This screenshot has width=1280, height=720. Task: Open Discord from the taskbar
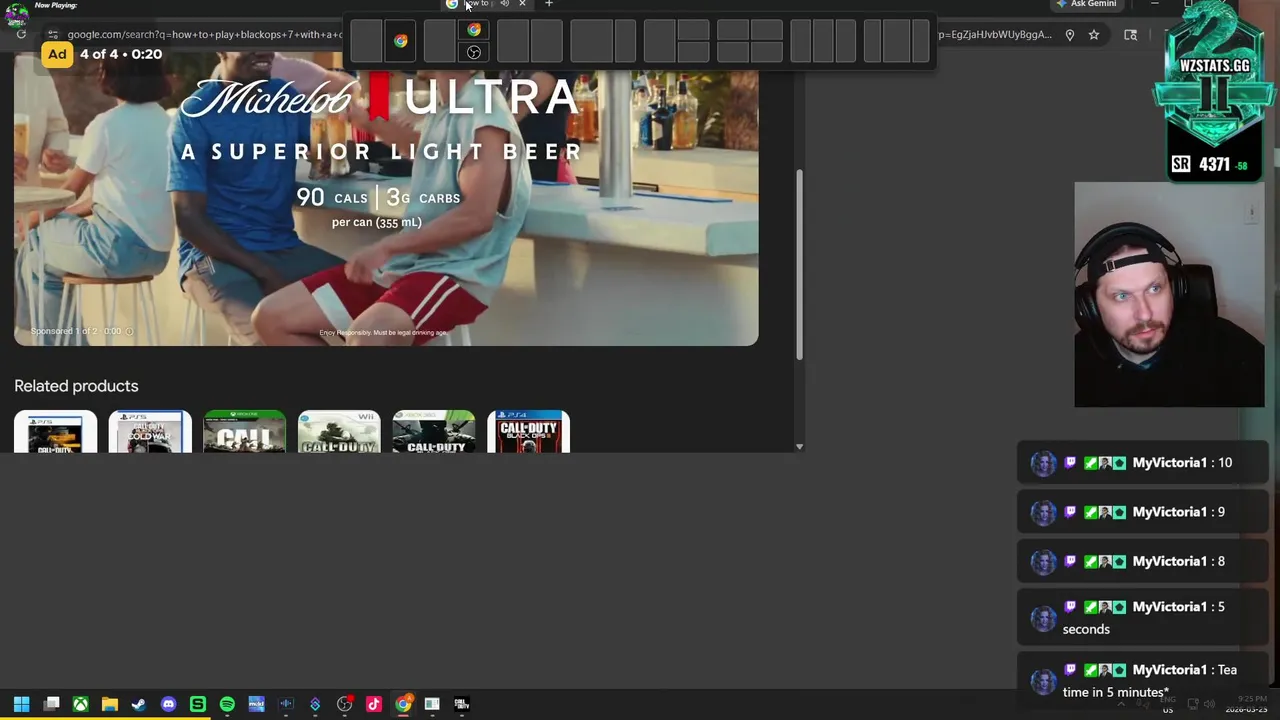click(x=168, y=704)
